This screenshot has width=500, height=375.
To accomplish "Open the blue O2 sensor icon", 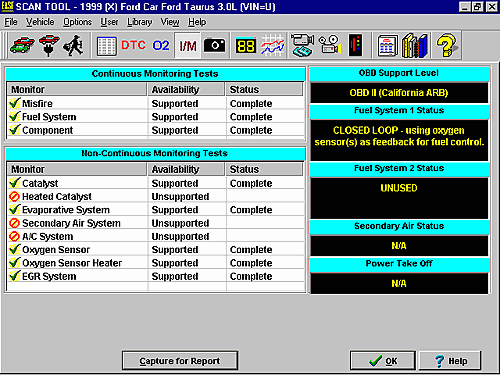I will pyautogui.click(x=161, y=45).
